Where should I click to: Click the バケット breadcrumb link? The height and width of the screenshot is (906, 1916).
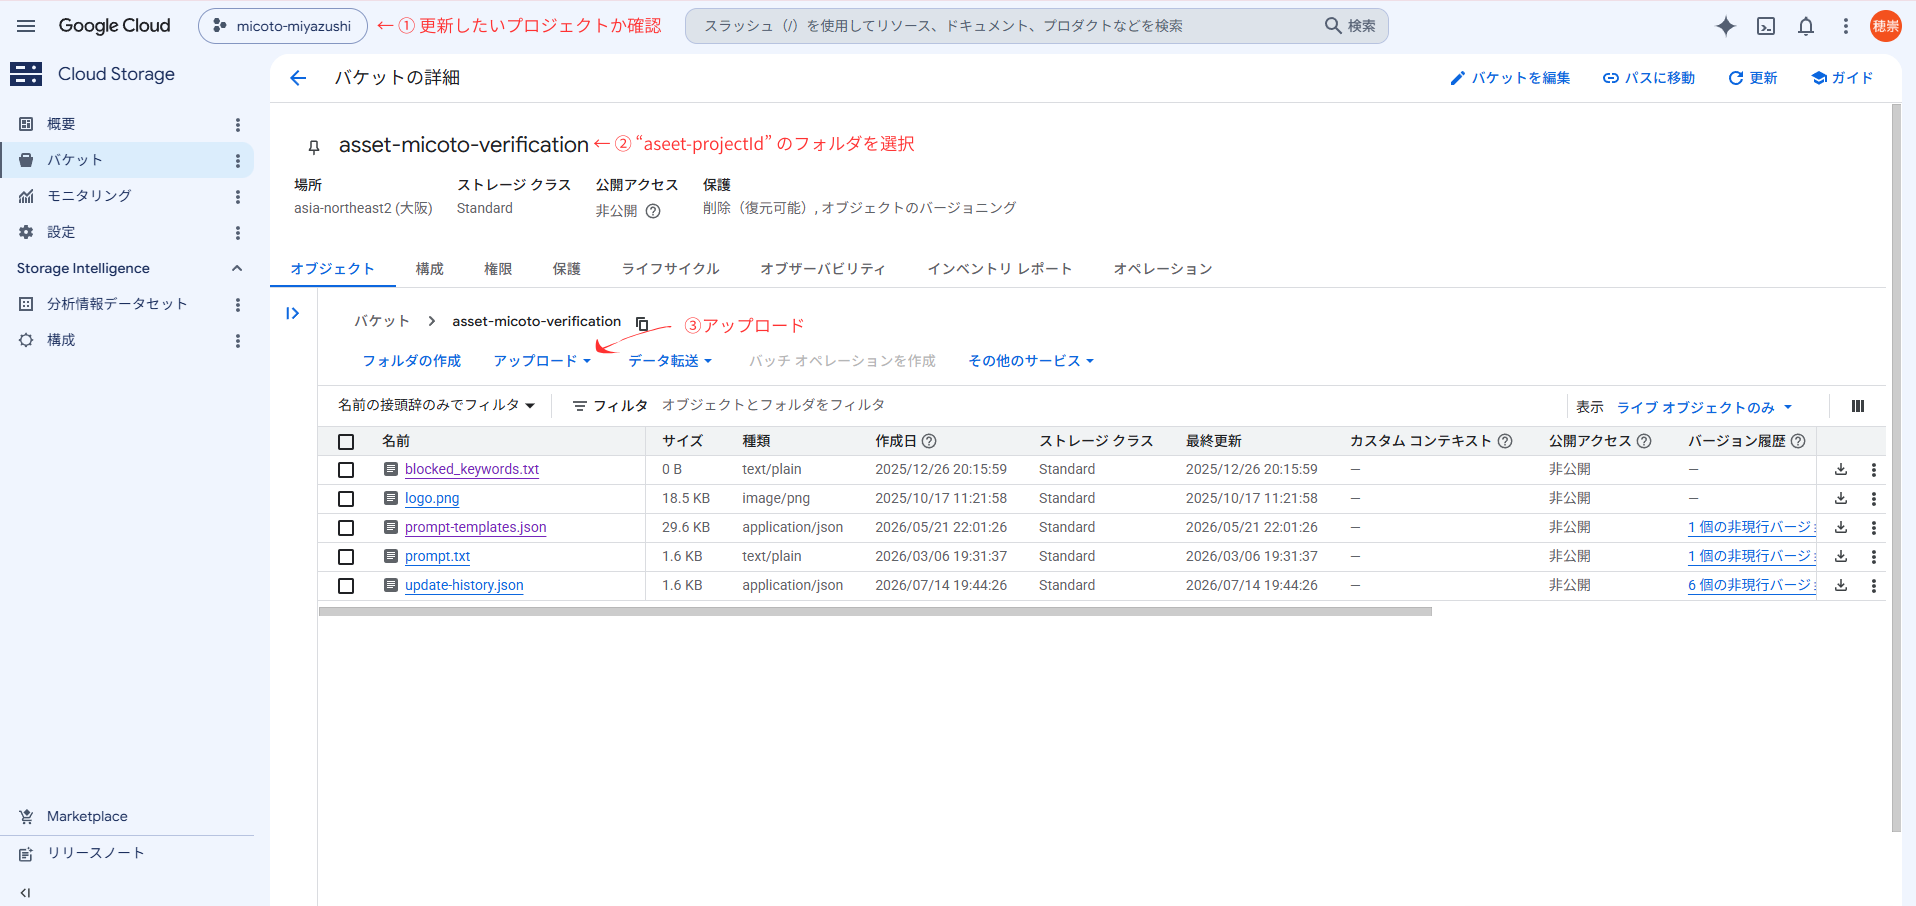(382, 321)
